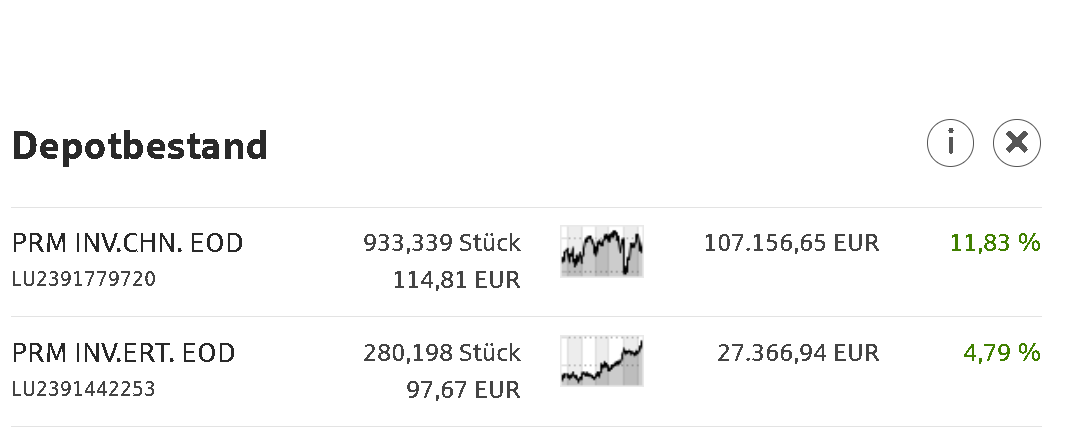The width and height of the screenshot is (1087, 438).
Task: Select the PRM INV.CHN. EOD holding name
Action: pos(127,243)
